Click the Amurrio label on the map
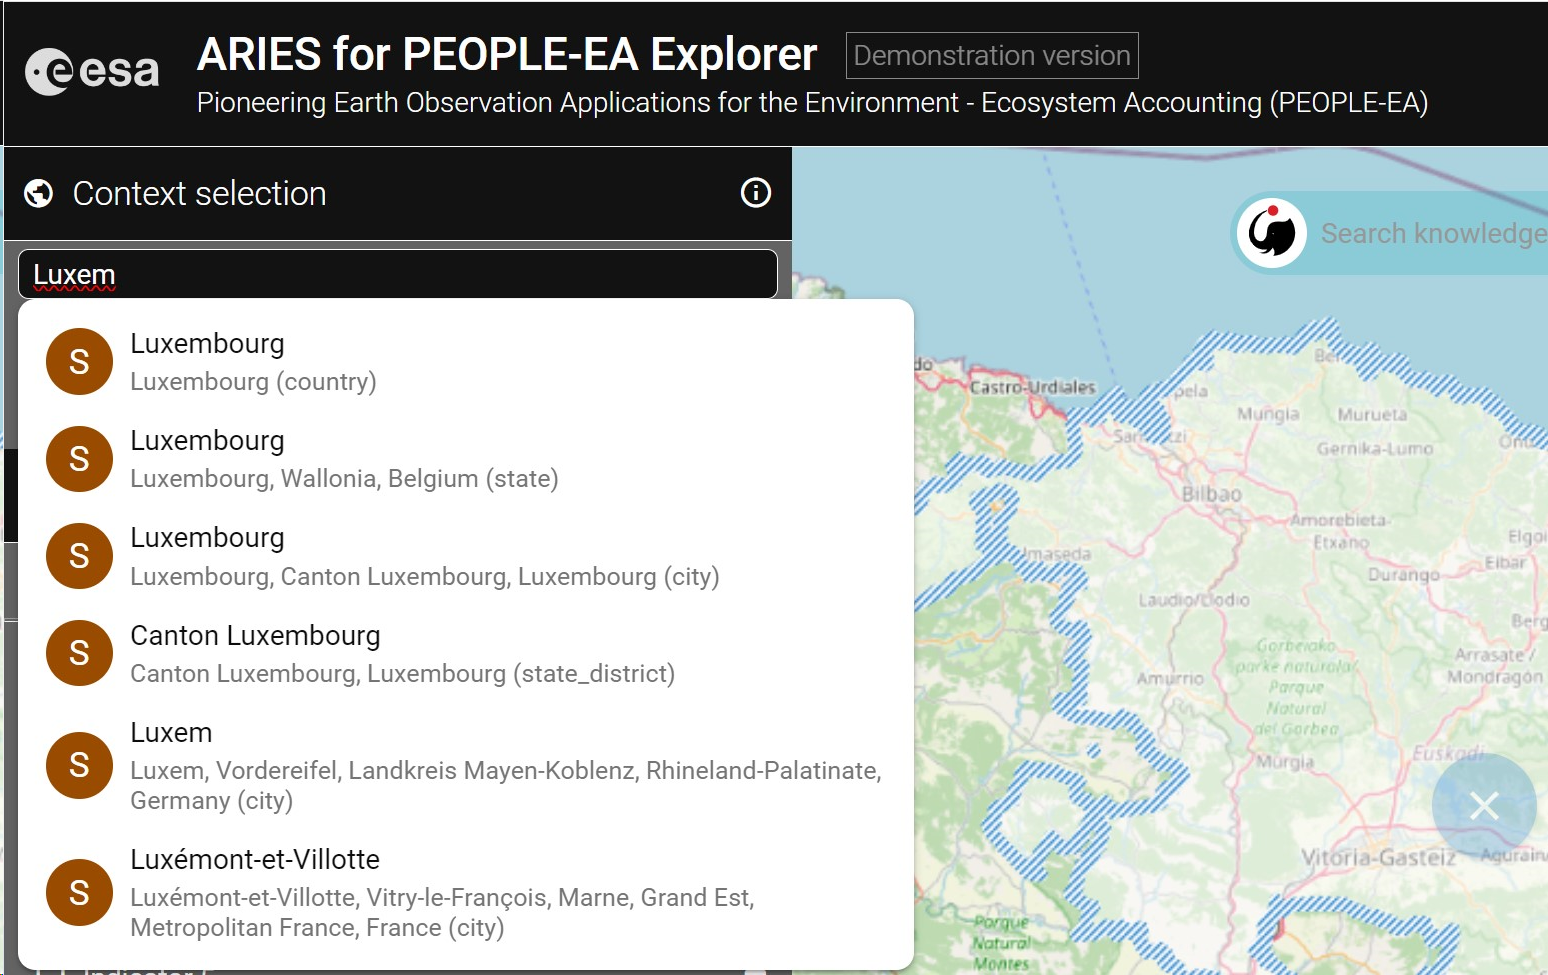The image size is (1548, 975). click(x=1170, y=678)
